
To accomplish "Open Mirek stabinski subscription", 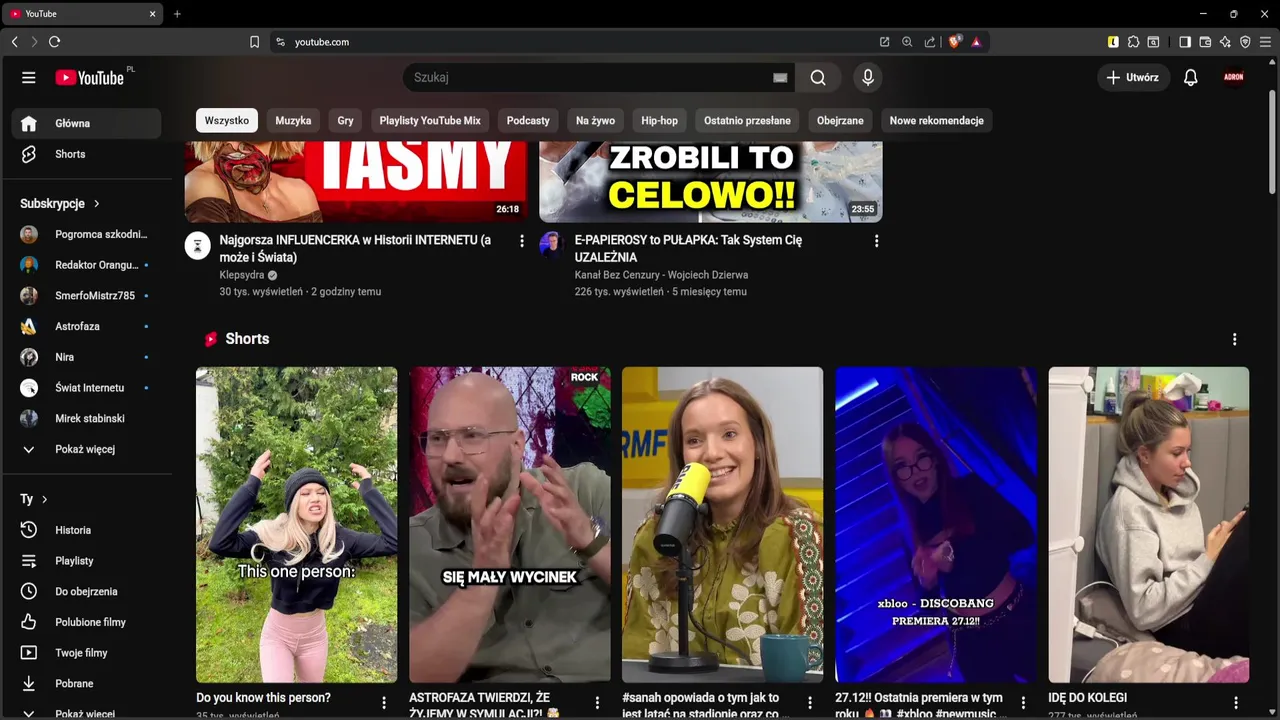I will [x=86, y=418].
